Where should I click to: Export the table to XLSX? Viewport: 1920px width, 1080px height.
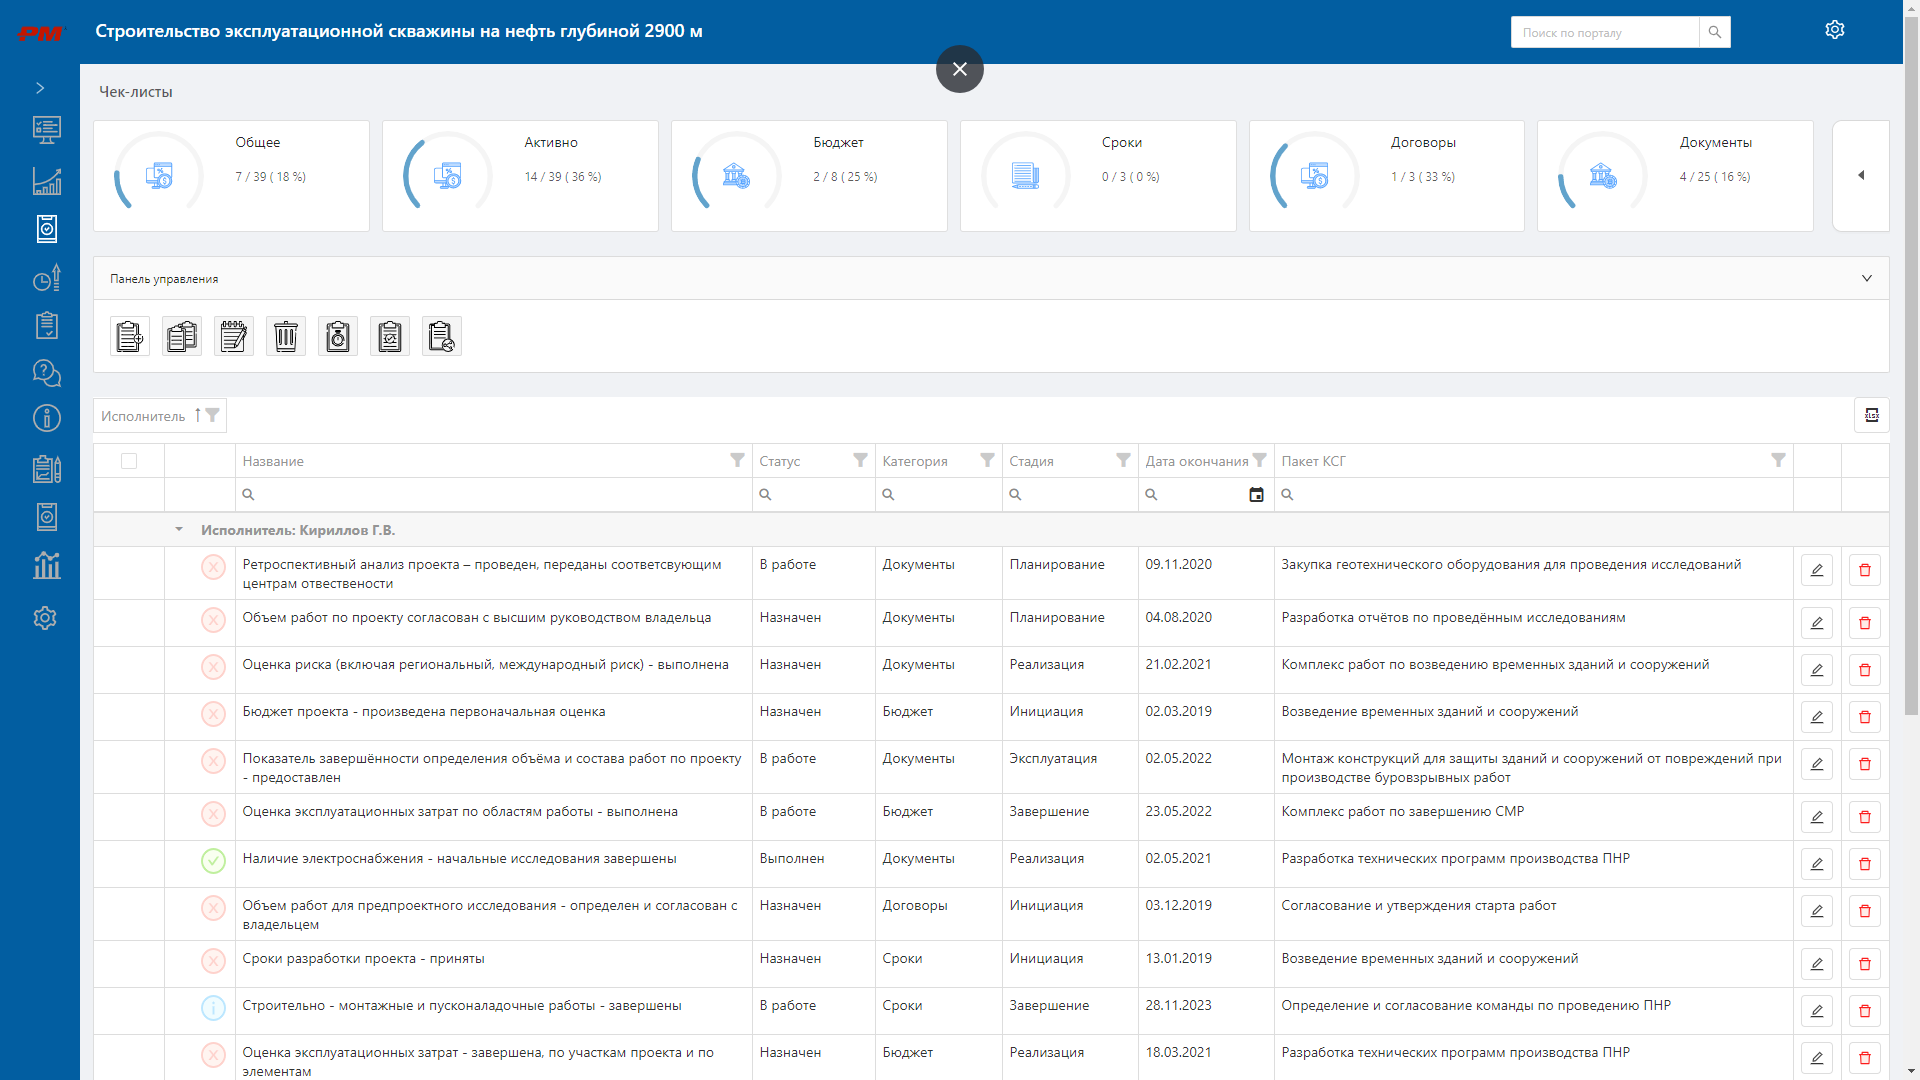pyautogui.click(x=1871, y=415)
